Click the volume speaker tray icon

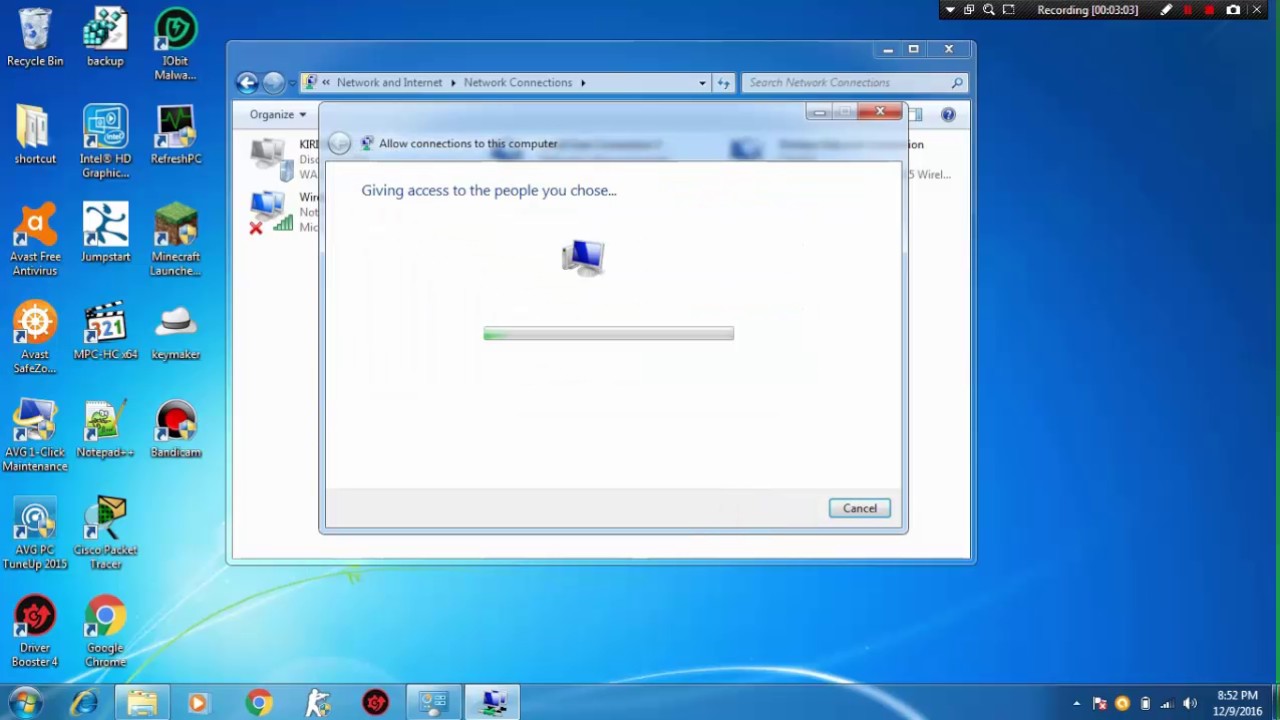pyautogui.click(x=1190, y=704)
